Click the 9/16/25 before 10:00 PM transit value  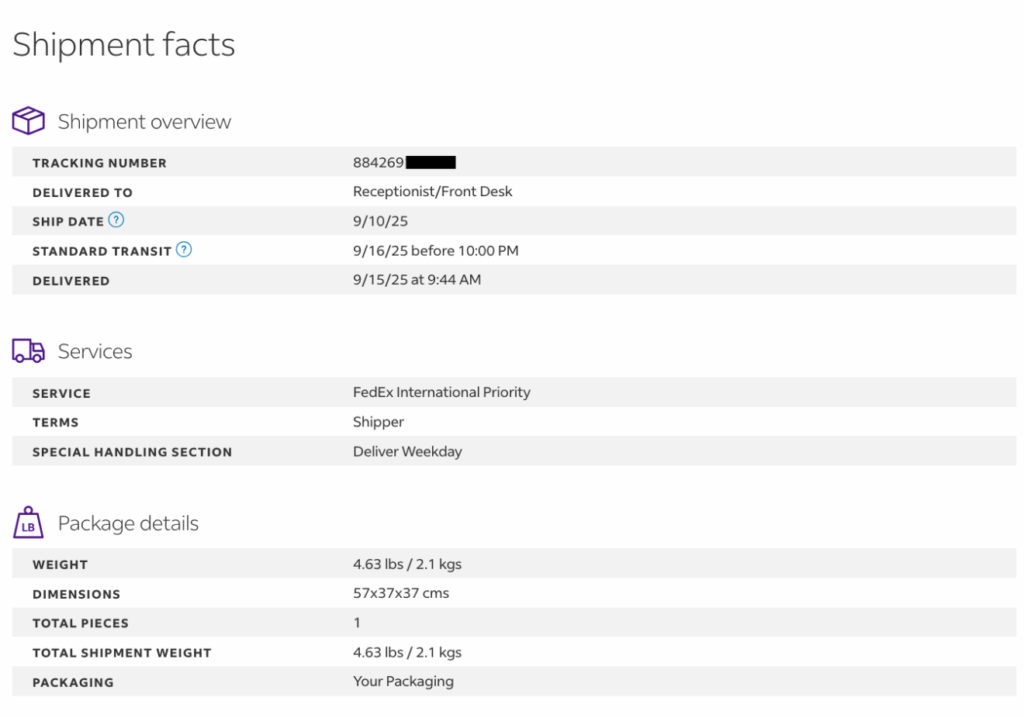coord(435,251)
